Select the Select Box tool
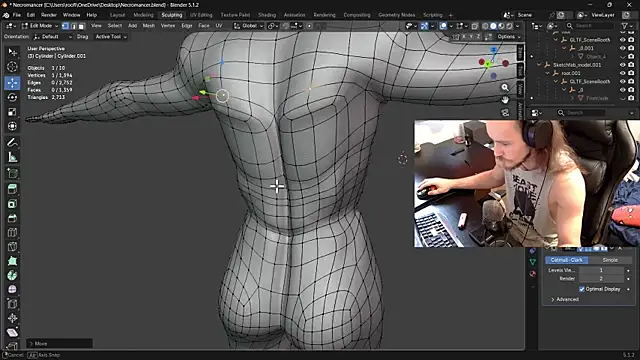Viewport: 640px width, 360px height. click(12, 52)
